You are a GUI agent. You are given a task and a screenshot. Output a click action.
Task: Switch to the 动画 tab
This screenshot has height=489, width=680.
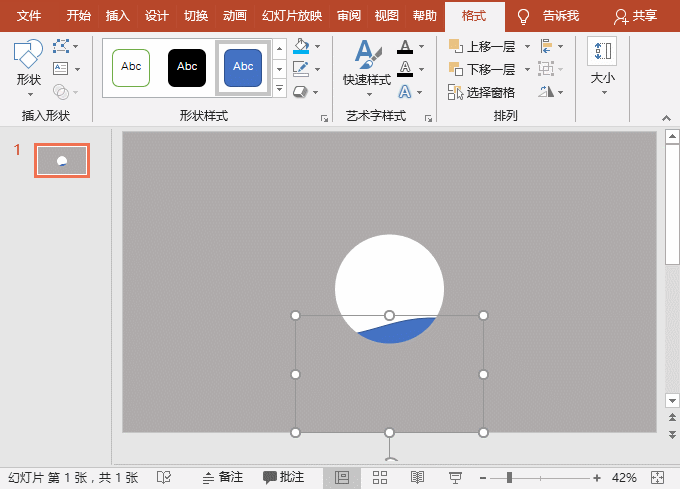click(x=235, y=16)
